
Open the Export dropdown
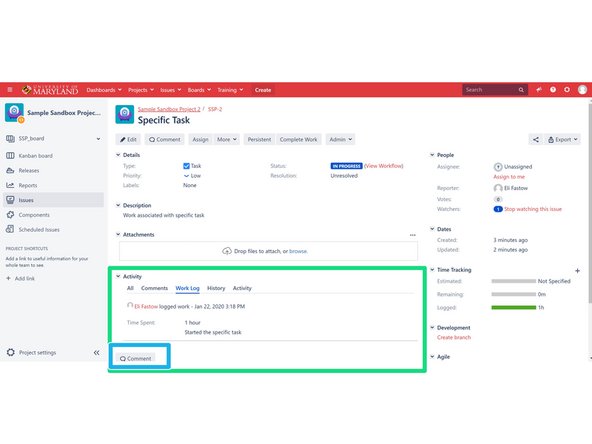pos(563,139)
